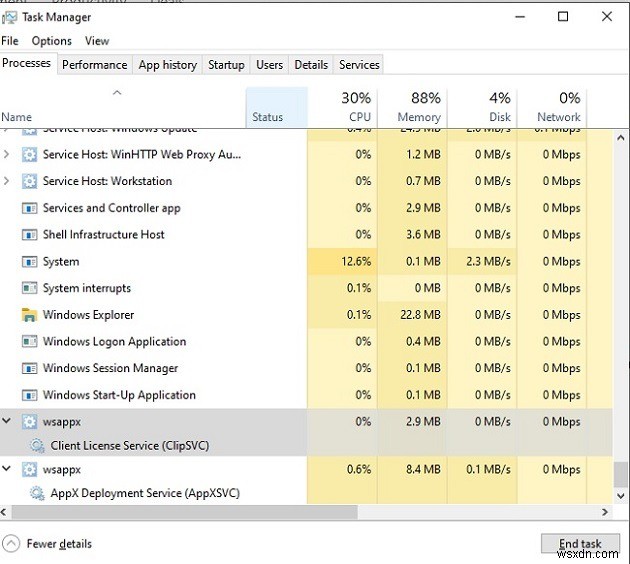Open the File menu
This screenshot has height=564, width=630.
(10, 41)
